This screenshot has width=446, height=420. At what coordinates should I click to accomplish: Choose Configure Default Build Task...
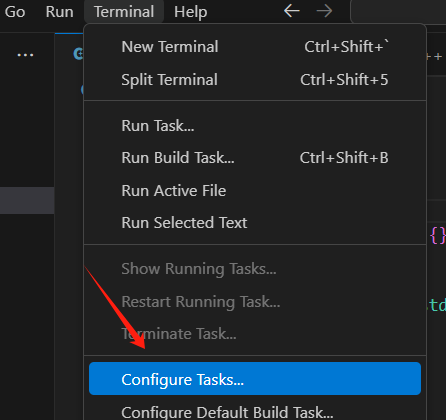pyautogui.click(x=255, y=412)
